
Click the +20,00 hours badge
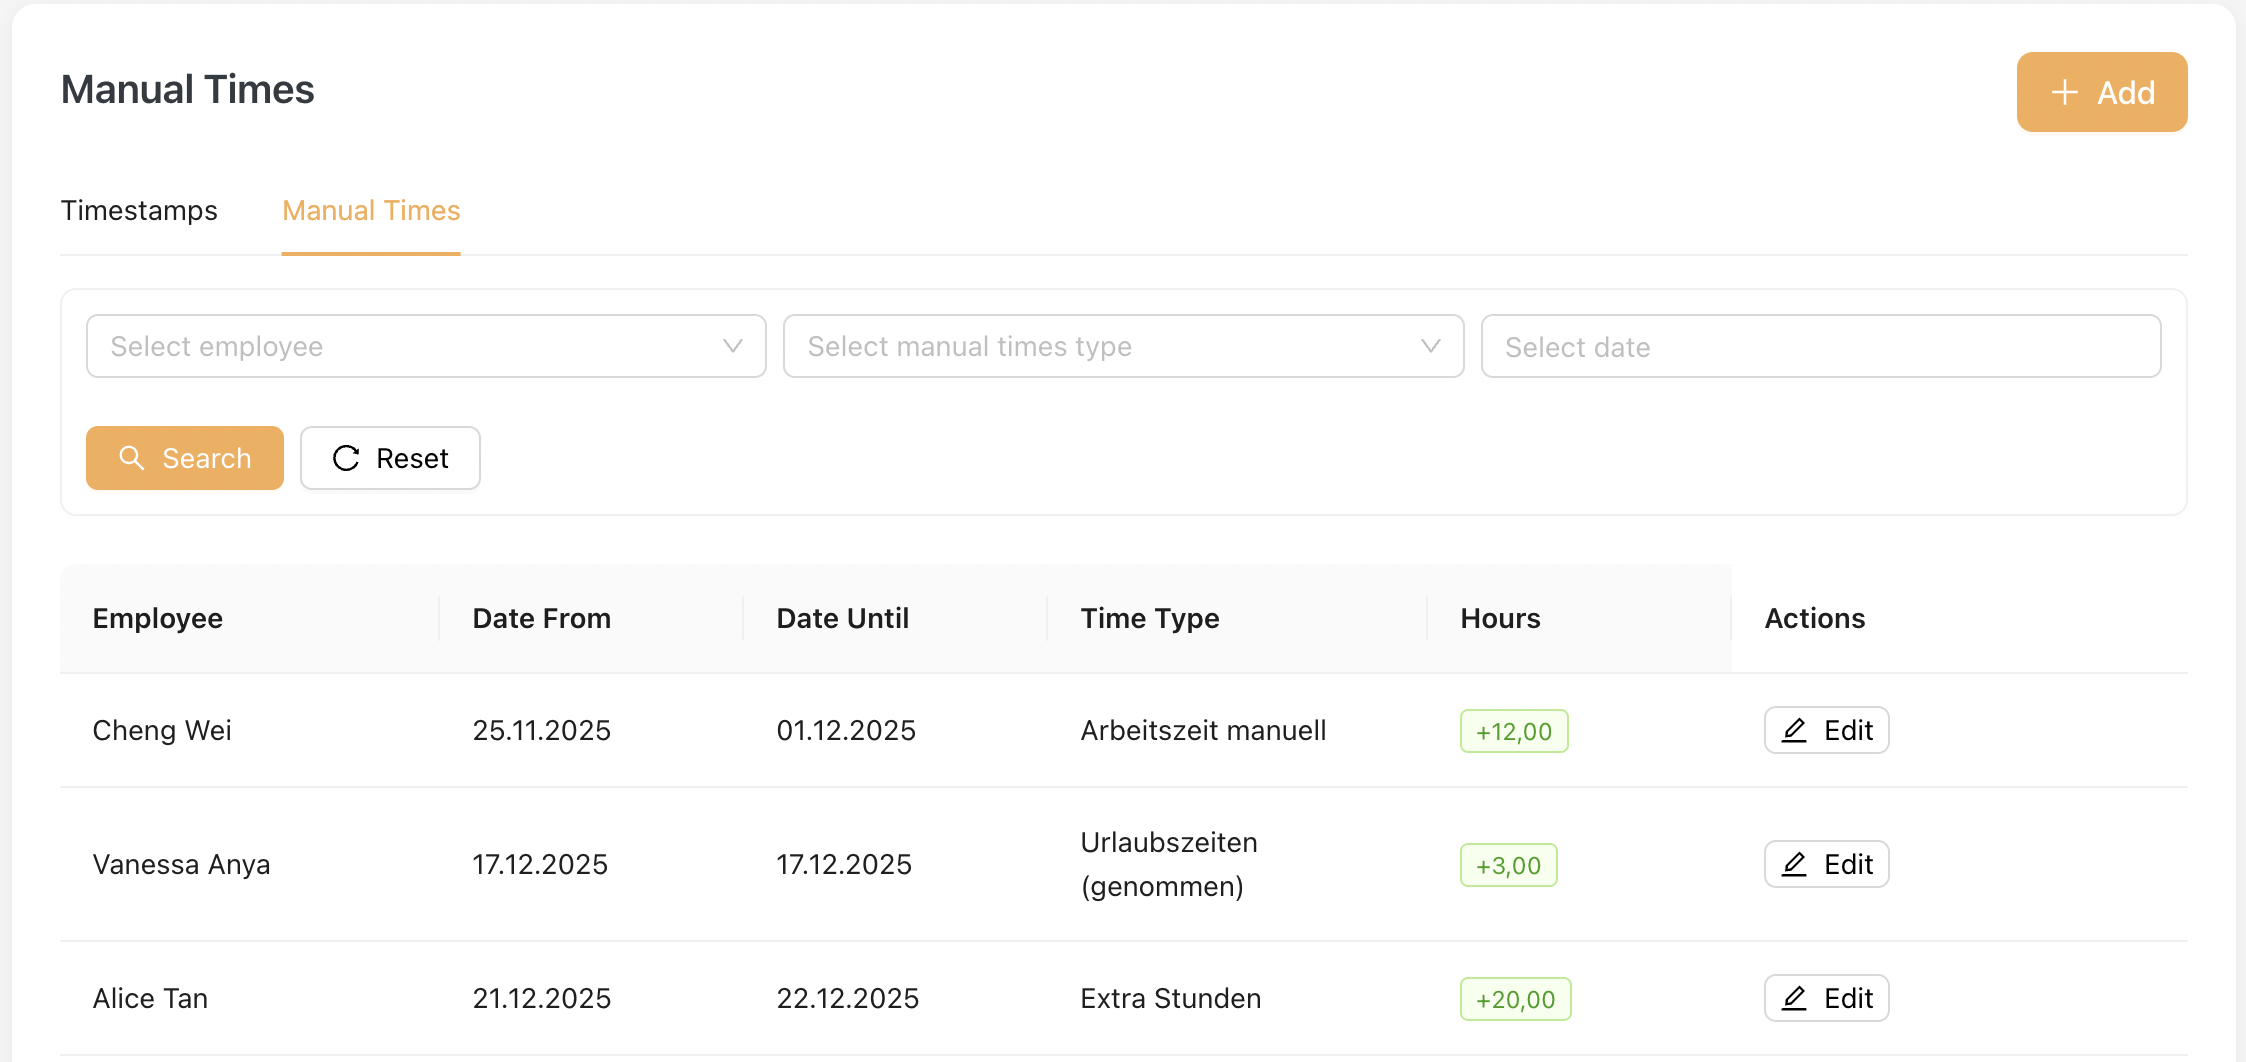tap(1515, 999)
